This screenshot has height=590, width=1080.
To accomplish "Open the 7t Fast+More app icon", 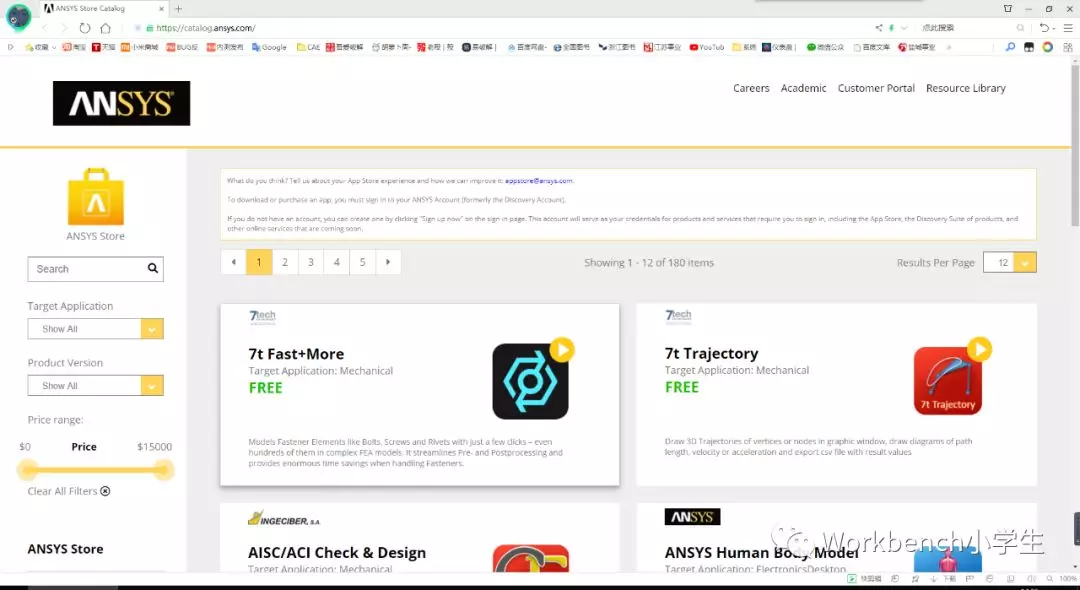I will (x=530, y=381).
